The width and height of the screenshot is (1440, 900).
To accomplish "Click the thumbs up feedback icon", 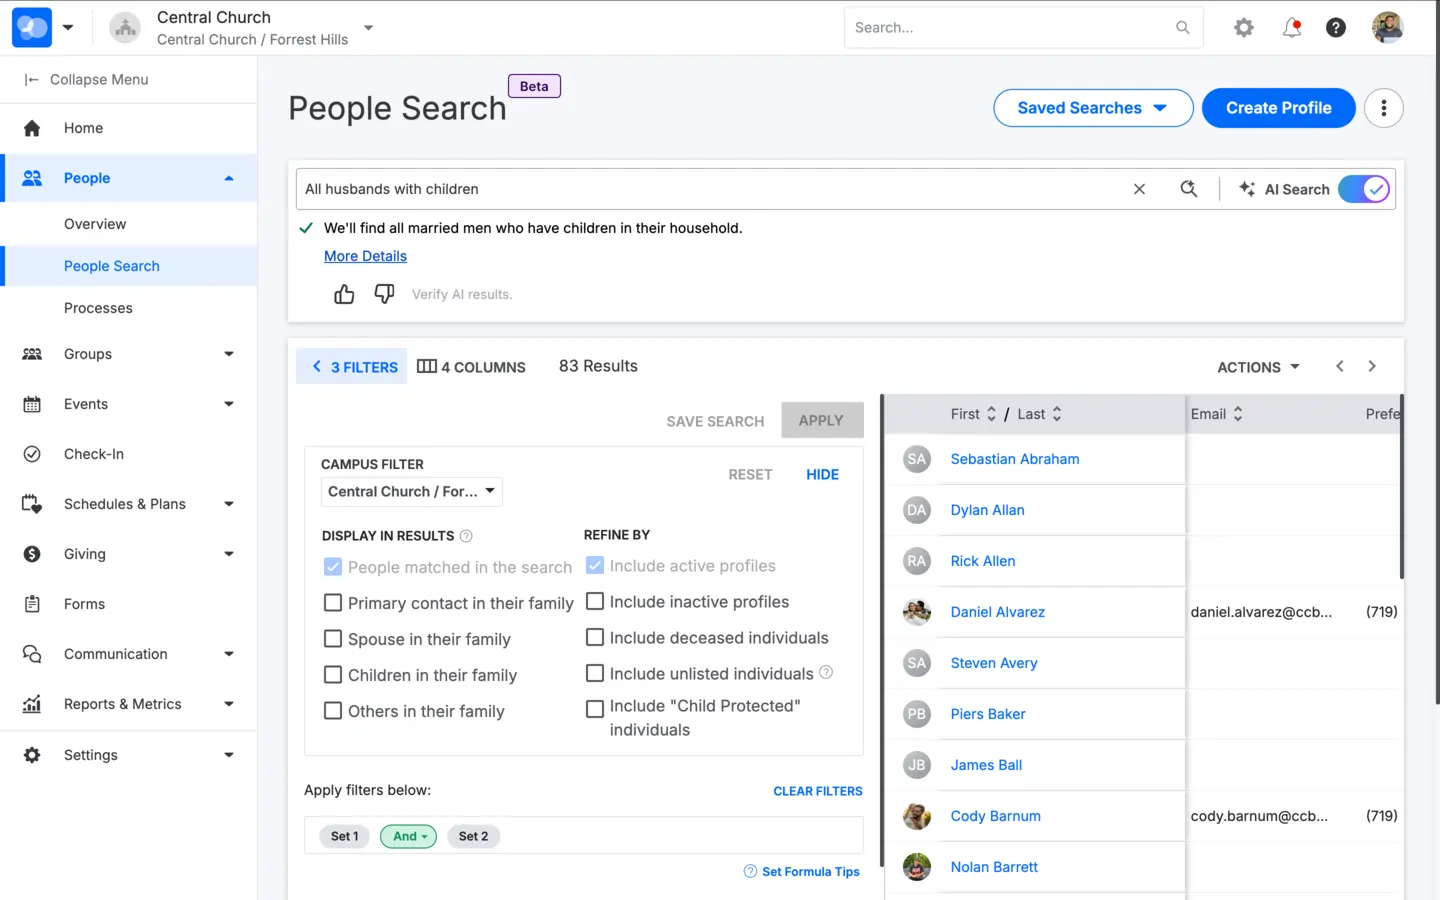I will (x=344, y=294).
